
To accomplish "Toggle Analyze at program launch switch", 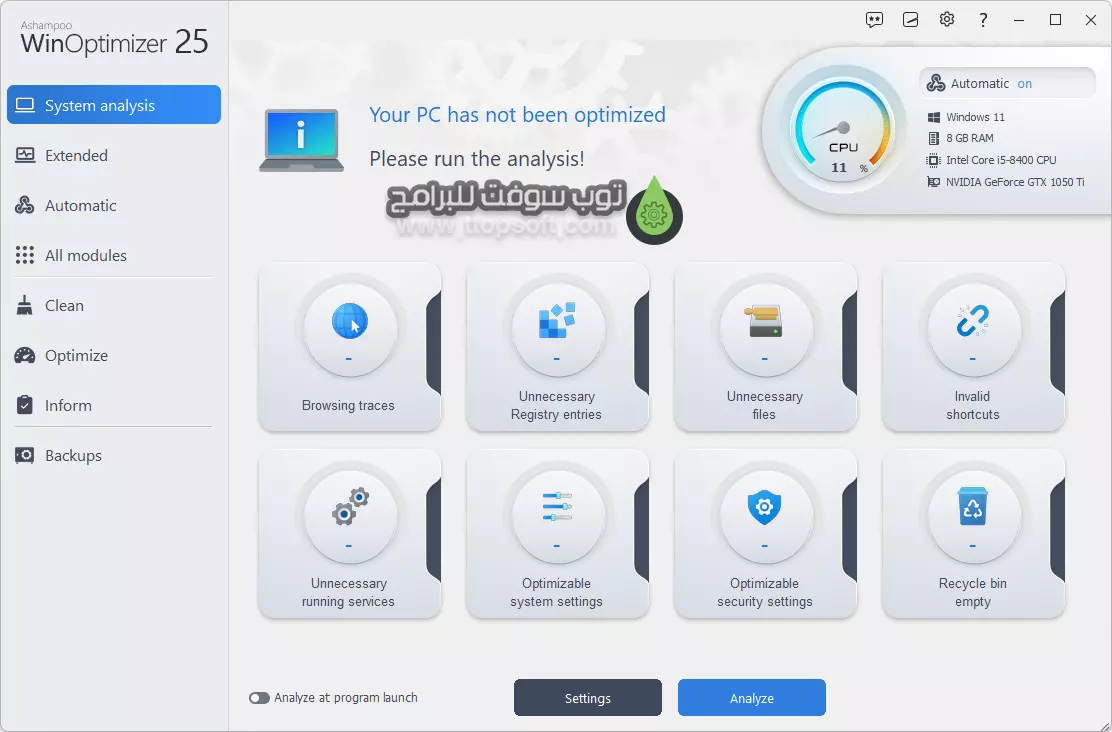I will tap(260, 698).
